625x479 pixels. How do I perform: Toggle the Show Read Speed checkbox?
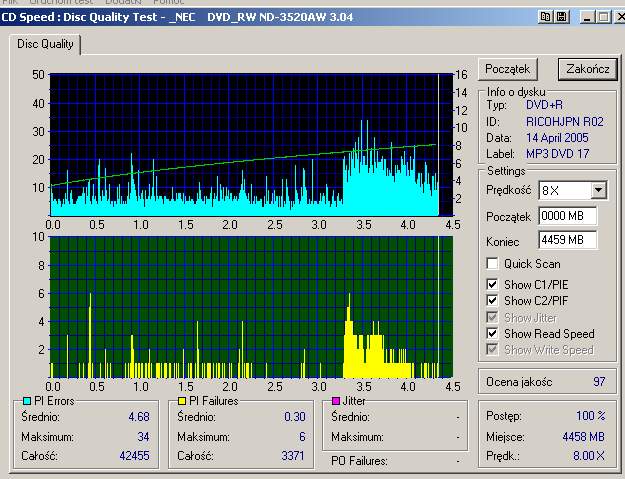coord(492,333)
